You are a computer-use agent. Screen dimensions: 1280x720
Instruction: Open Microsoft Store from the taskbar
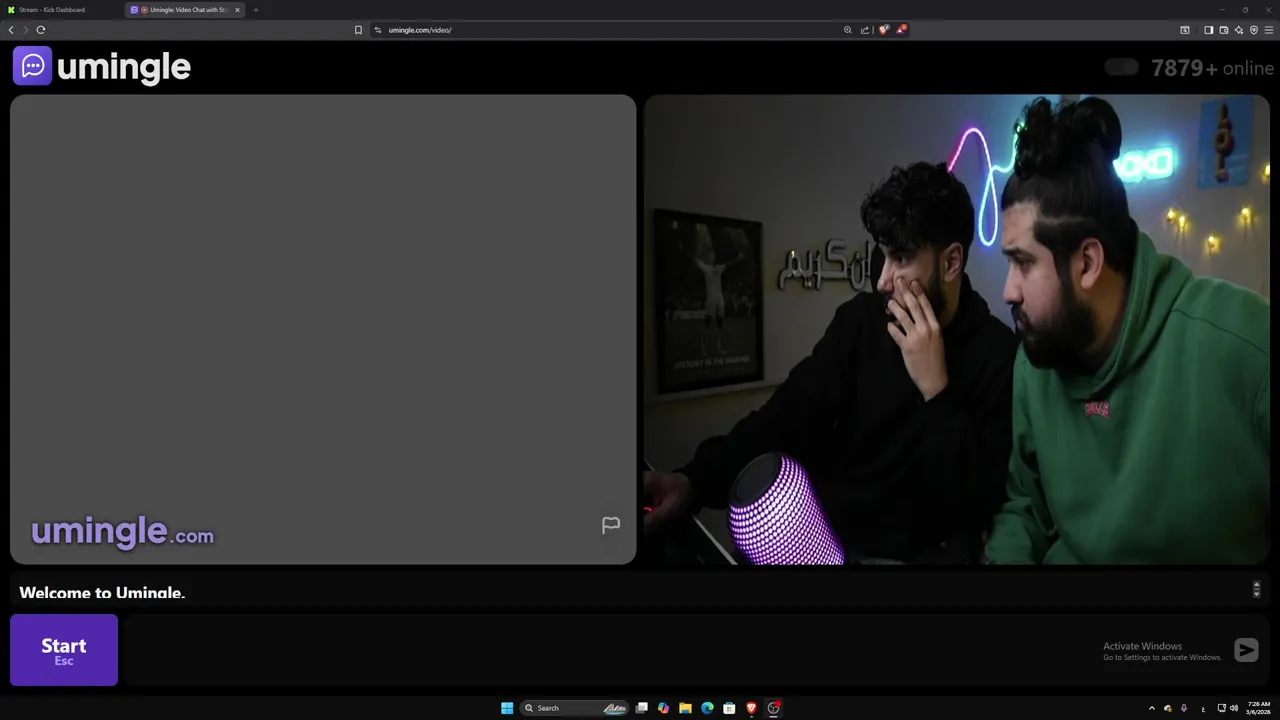click(729, 708)
